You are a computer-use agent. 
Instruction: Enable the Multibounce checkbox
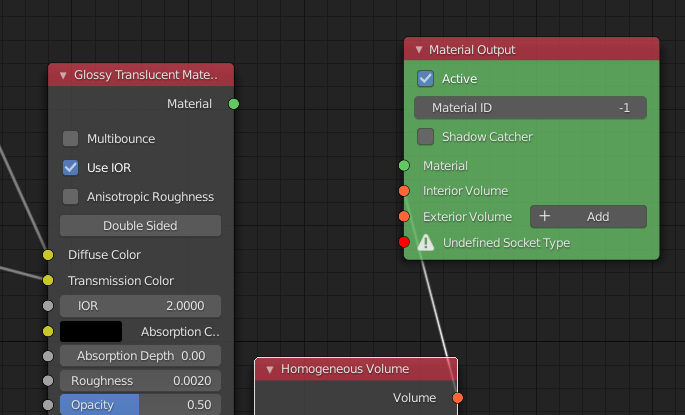[x=71, y=139]
